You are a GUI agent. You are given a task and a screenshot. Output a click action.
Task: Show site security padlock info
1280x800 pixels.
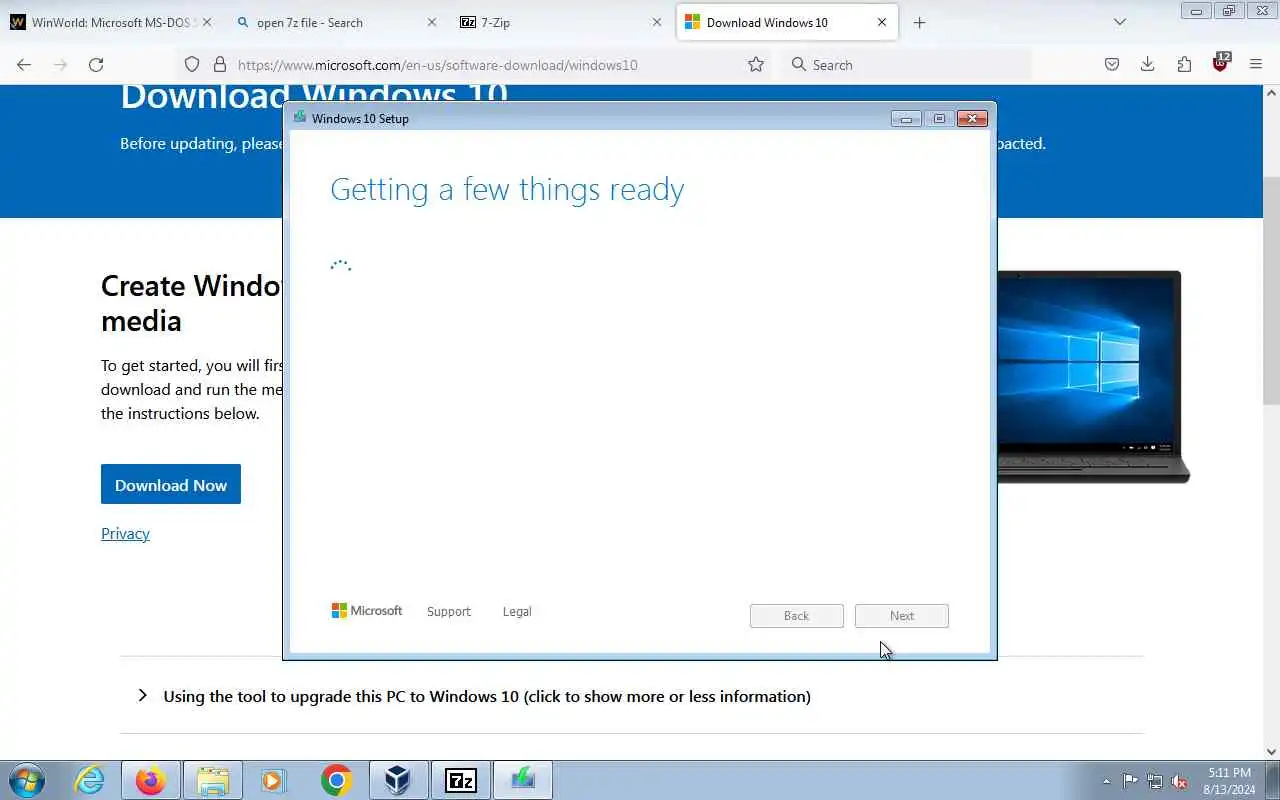click(220, 64)
